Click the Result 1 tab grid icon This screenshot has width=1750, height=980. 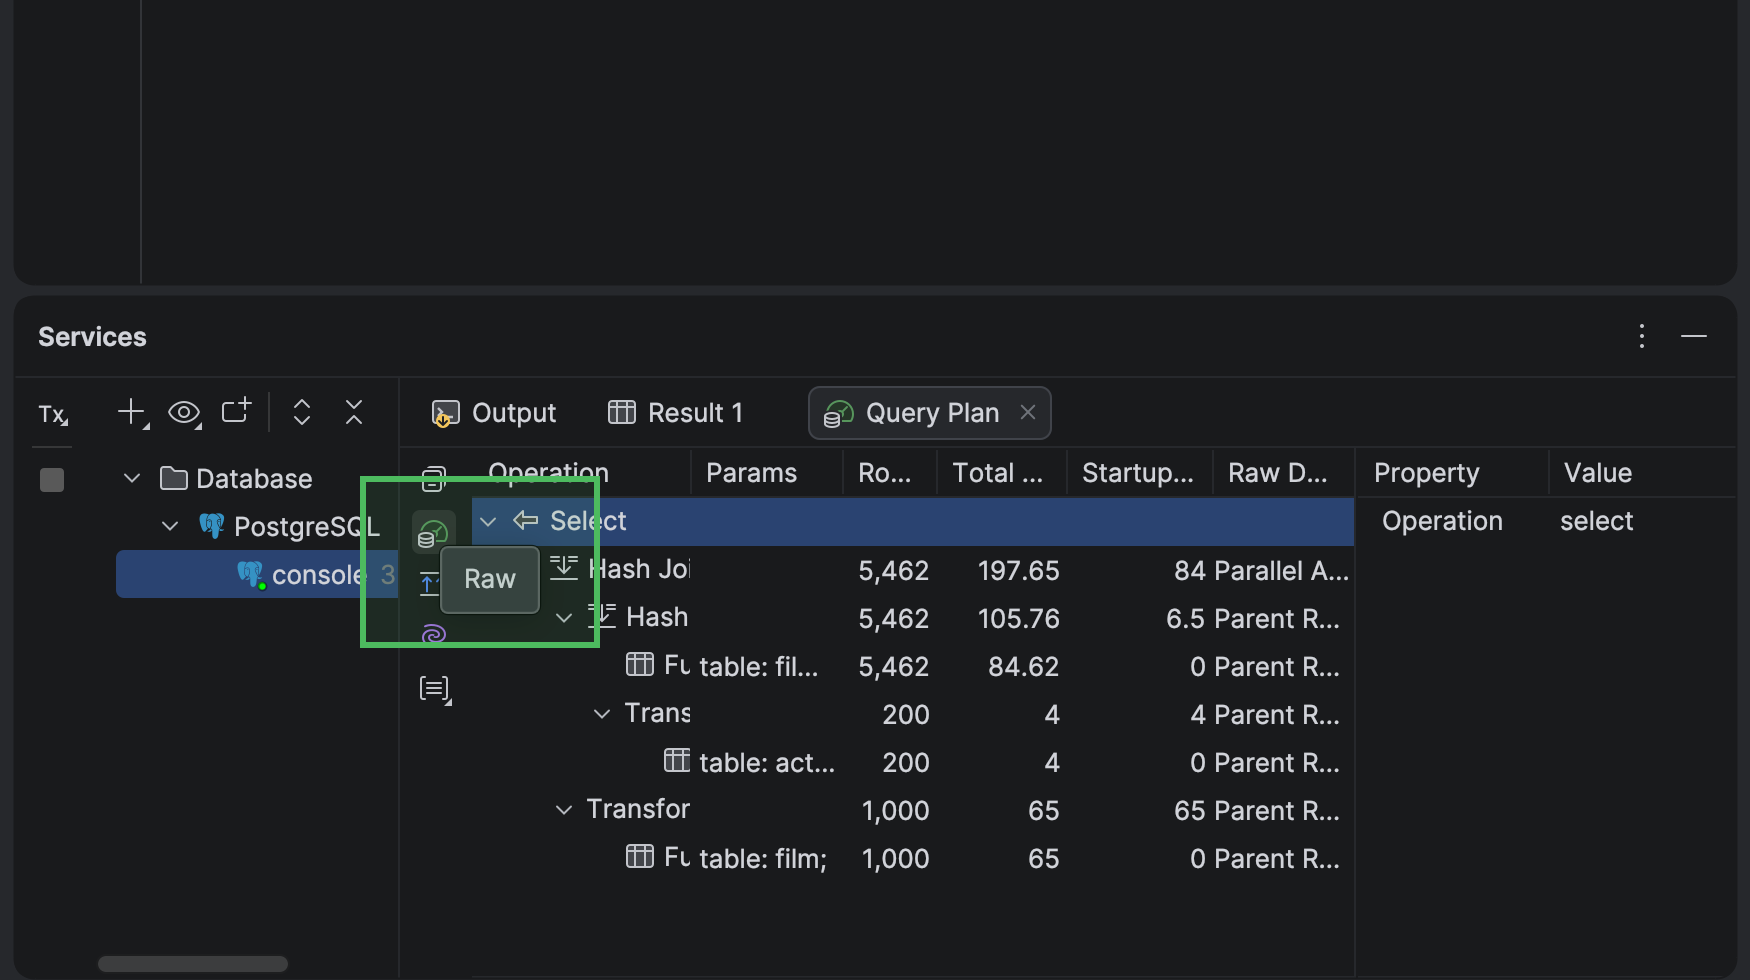622,412
